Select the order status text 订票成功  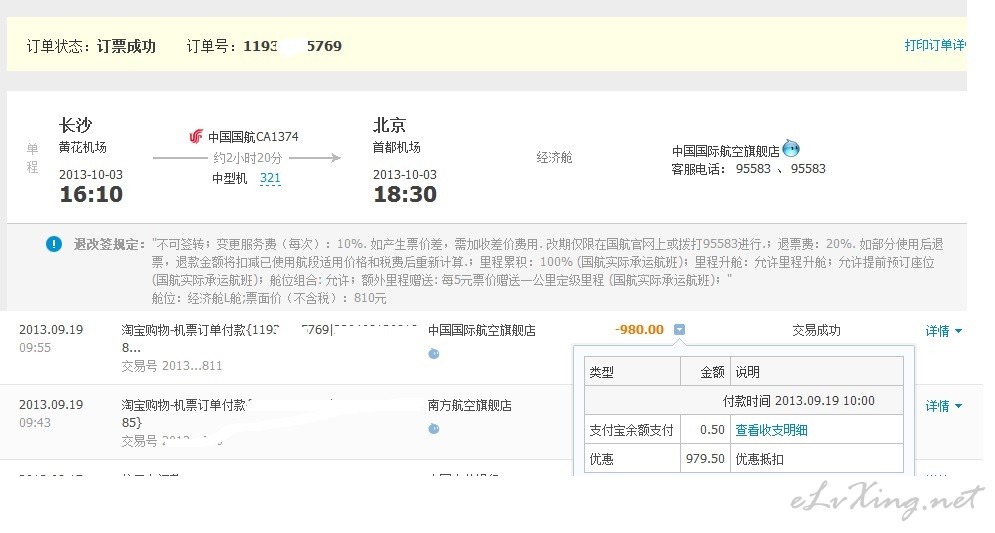126,46
